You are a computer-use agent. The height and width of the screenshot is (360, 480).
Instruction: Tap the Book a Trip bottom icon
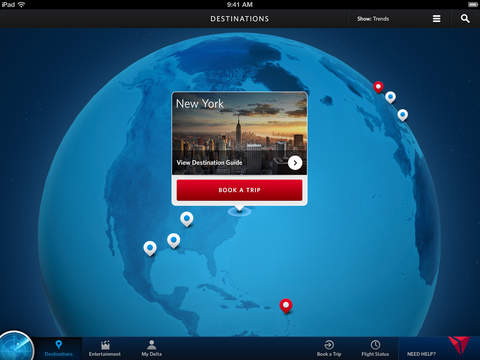point(329,348)
